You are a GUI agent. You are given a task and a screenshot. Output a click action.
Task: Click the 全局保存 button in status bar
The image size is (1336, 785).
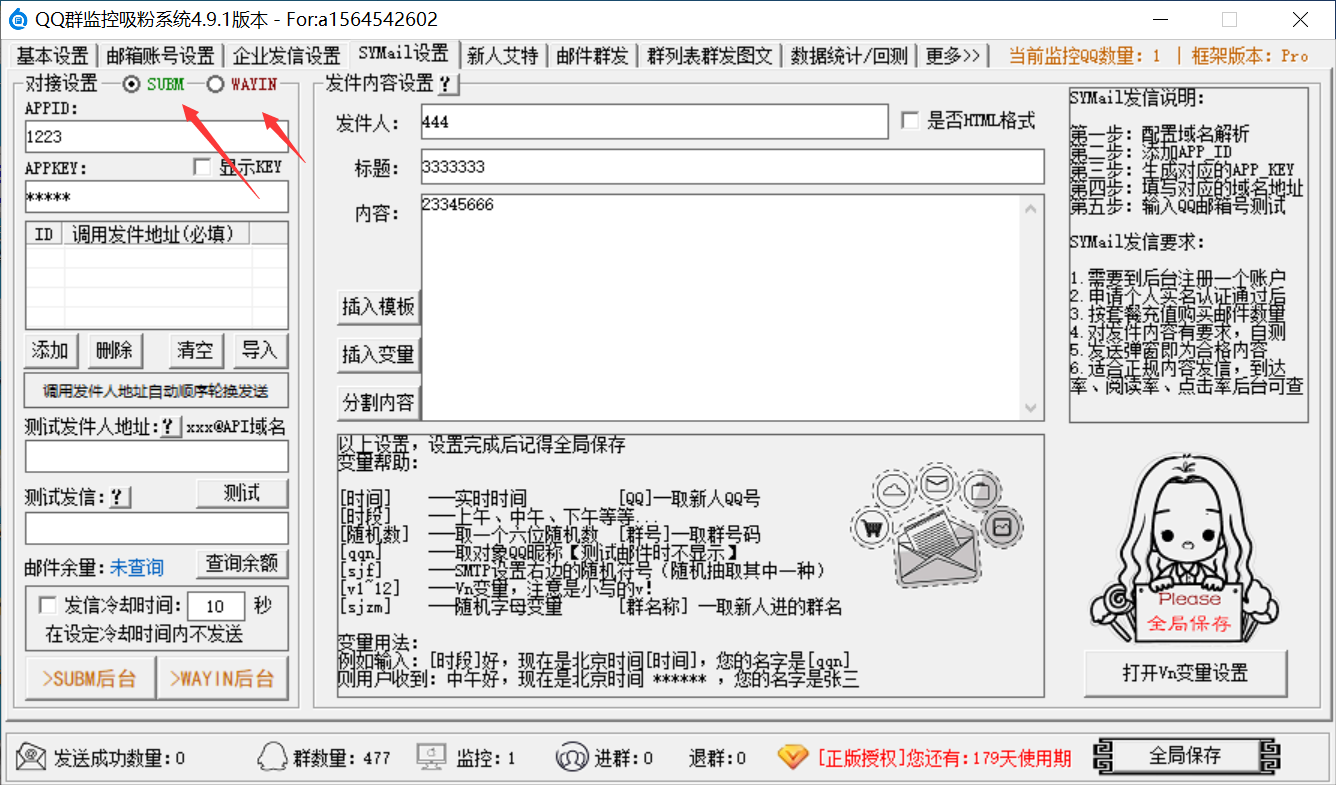click(x=1186, y=757)
